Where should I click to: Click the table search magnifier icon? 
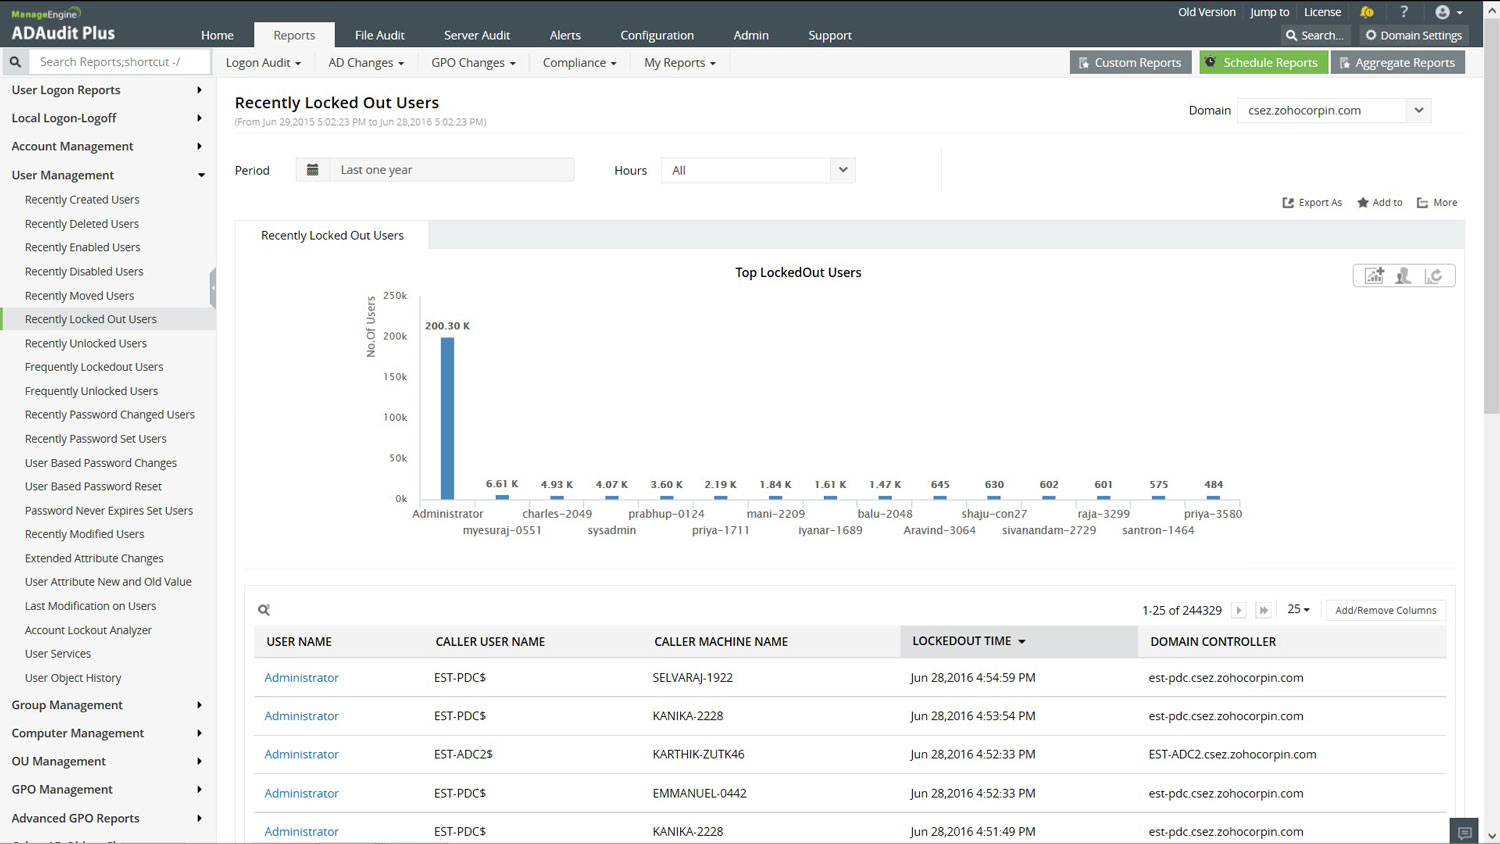coord(264,610)
